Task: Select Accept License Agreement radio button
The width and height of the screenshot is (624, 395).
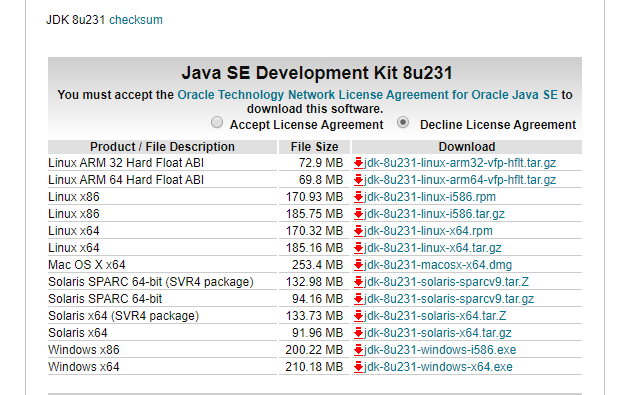Action: (217, 122)
